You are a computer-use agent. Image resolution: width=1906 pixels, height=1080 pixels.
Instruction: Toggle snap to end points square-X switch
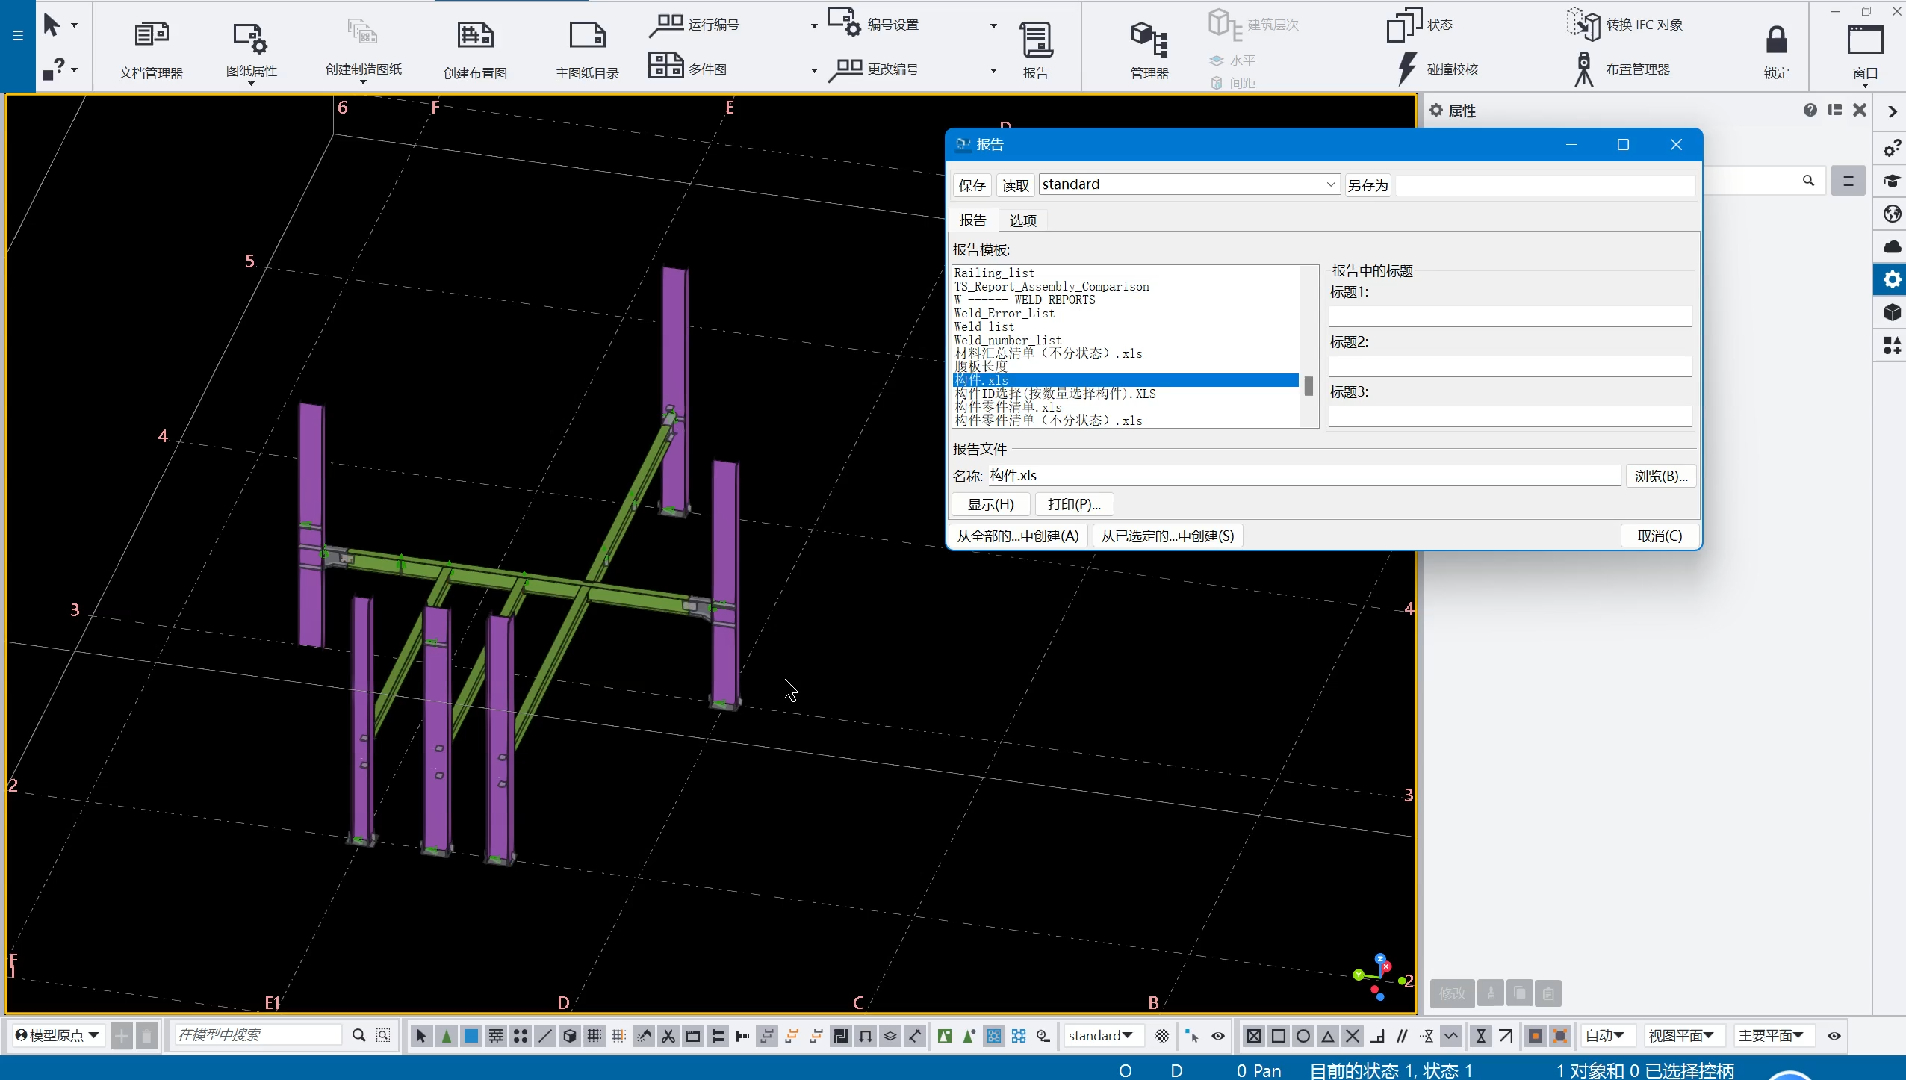point(1253,1036)
